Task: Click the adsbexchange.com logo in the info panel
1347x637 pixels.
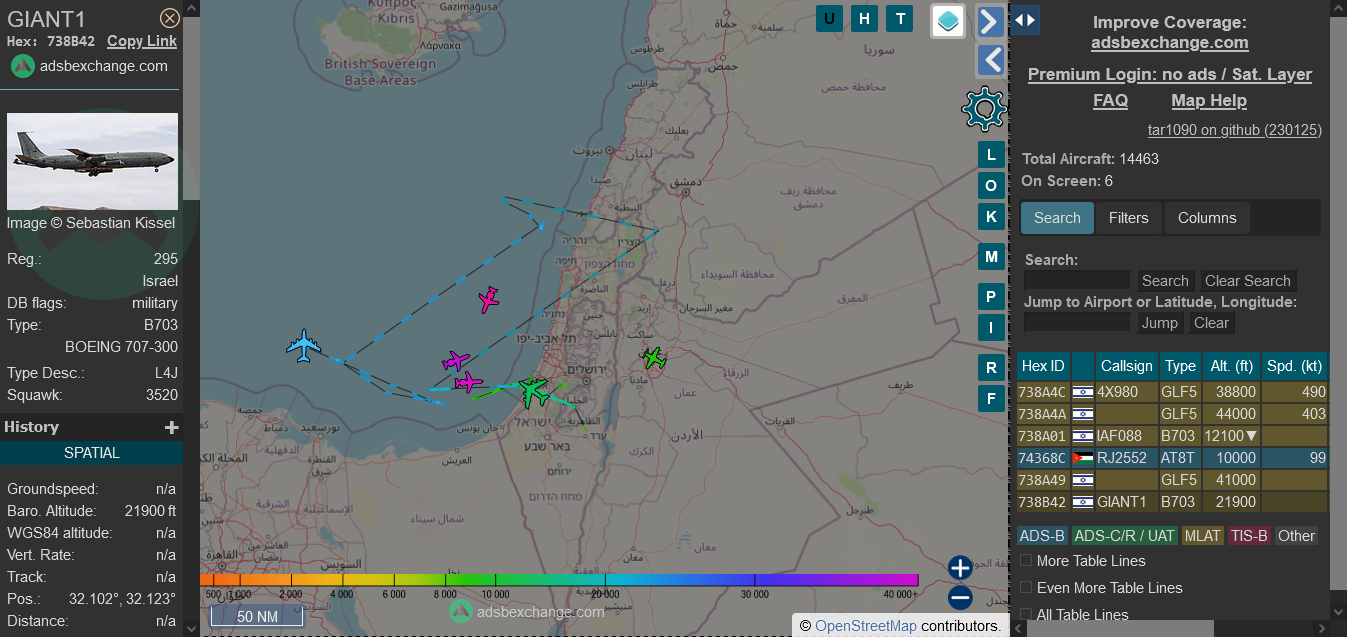Action: tap(90, 66)
